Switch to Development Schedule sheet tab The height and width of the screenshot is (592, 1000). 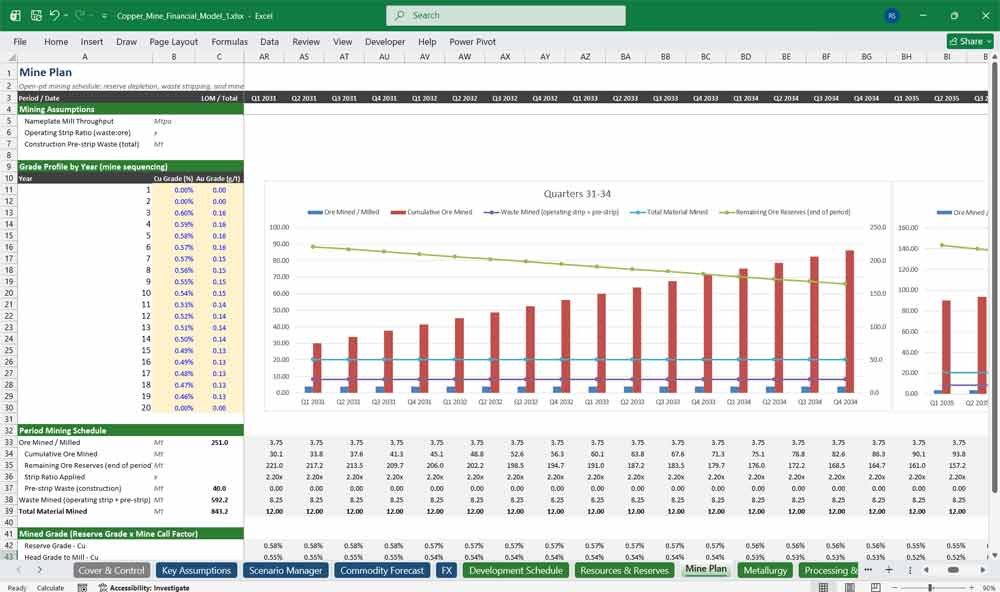516,570
